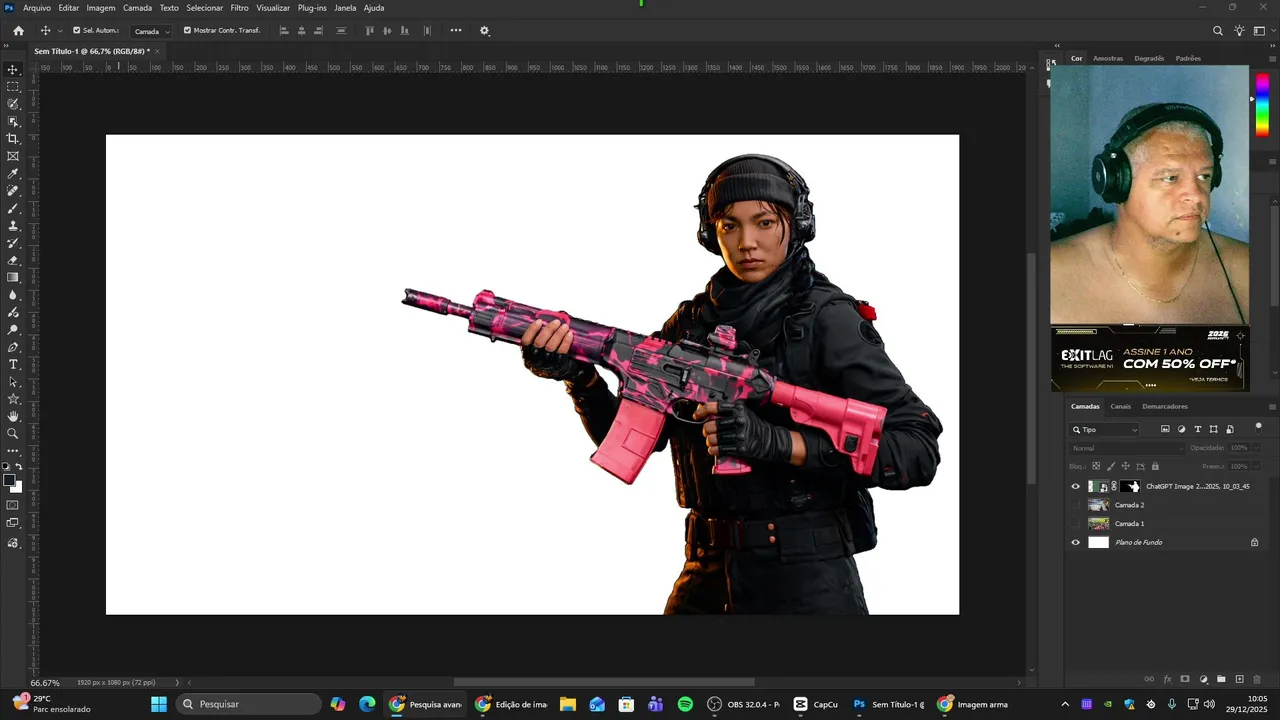Select the Gradient tool
The width and height of the screenshot is (1280, 720).
pos(13,278)
